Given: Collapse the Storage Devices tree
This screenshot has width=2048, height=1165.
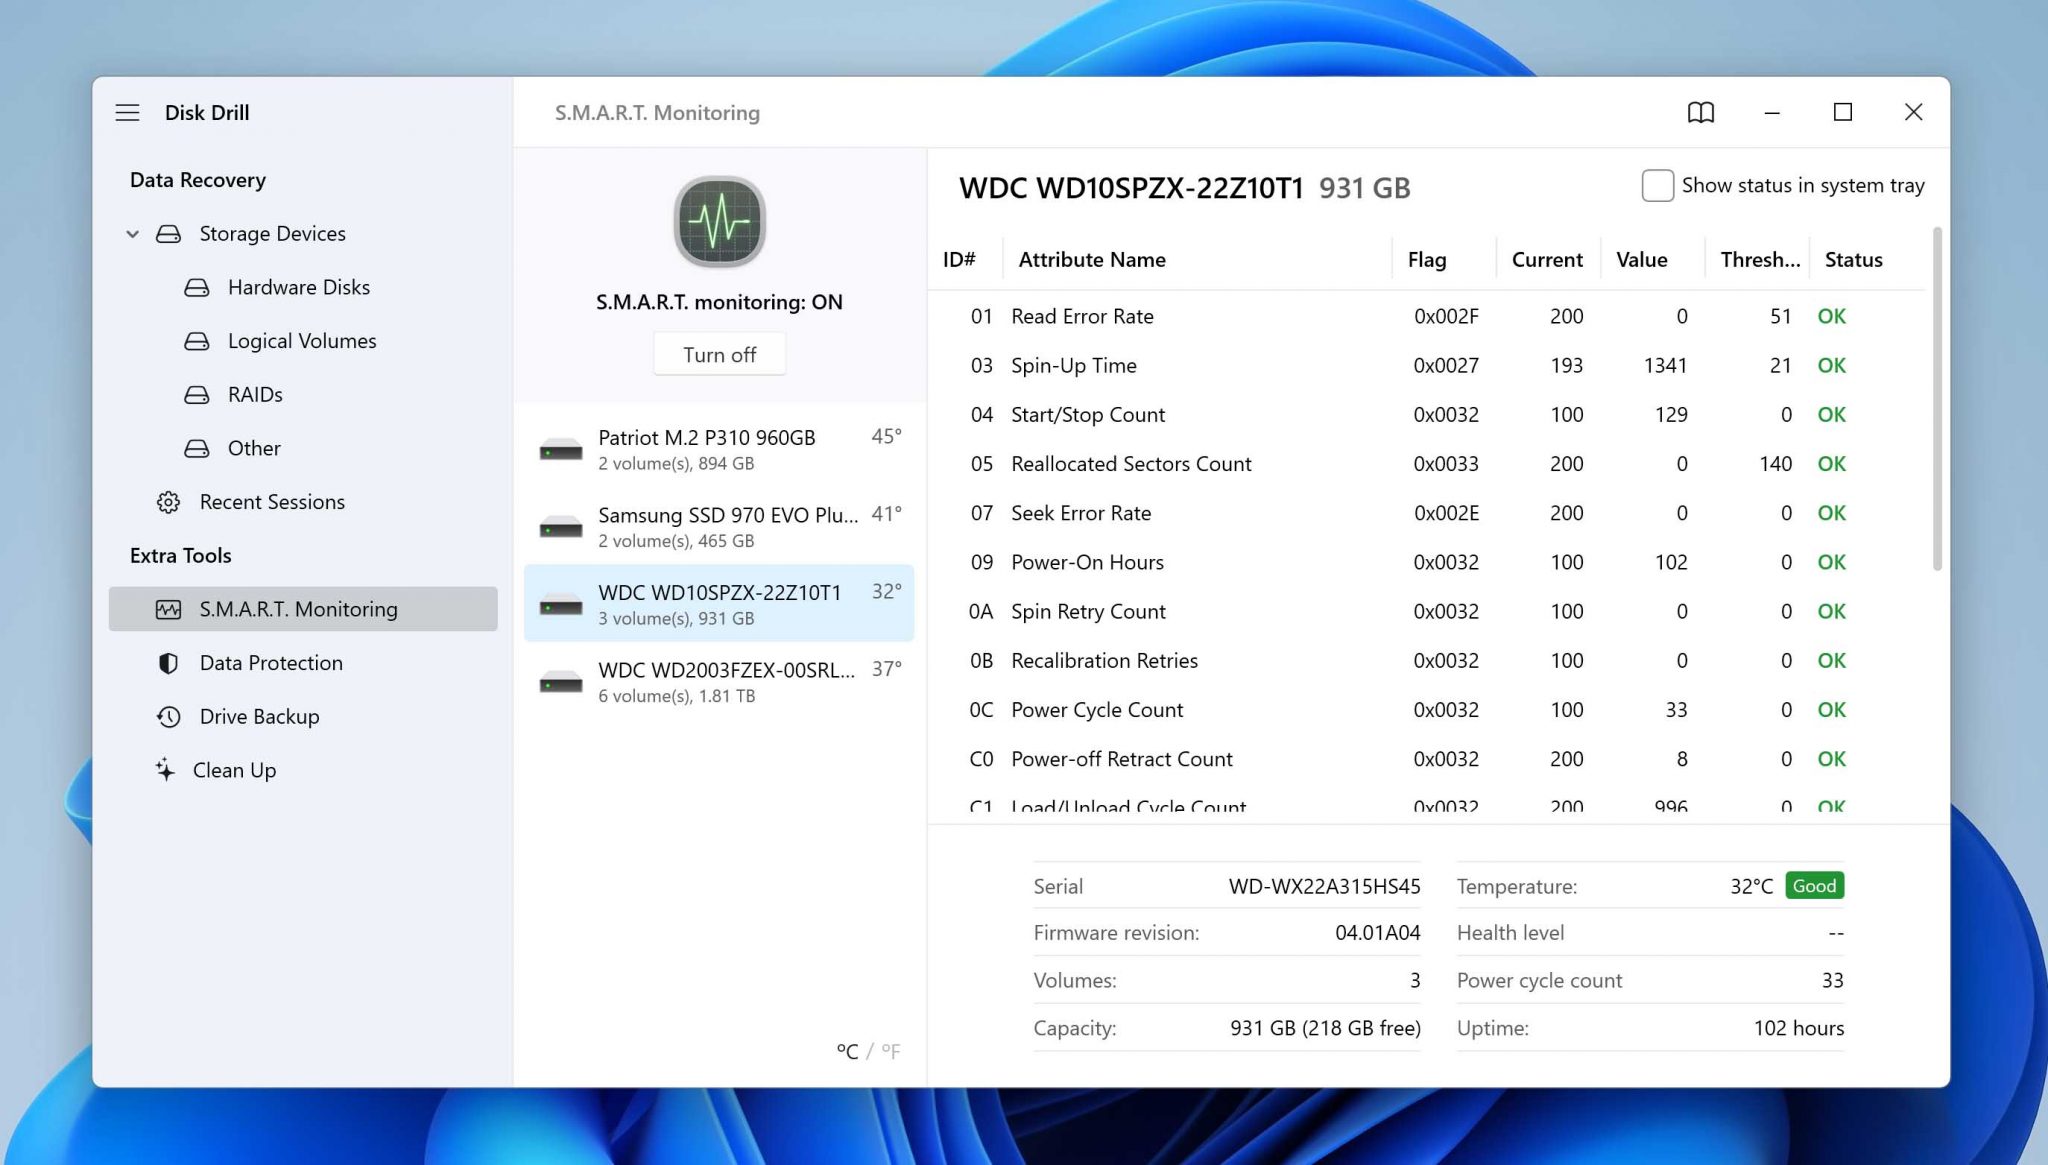Looking at the screenshot, I should (132, 234).
